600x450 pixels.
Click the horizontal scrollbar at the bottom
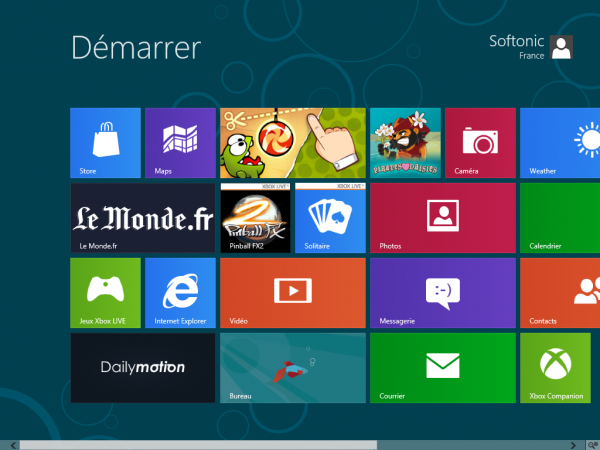coord(200,444)
